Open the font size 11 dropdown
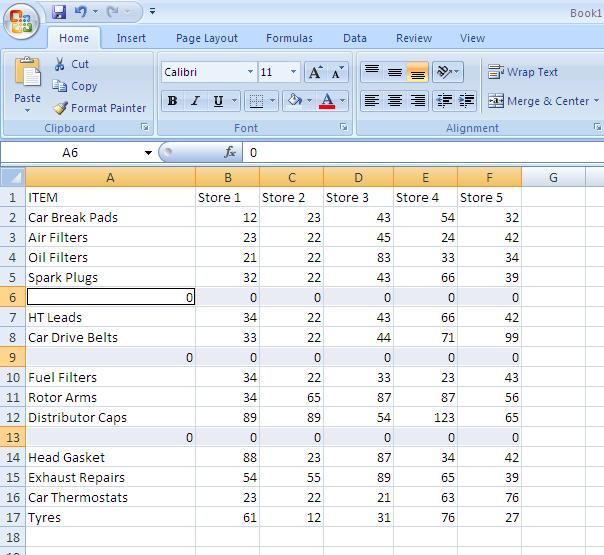Viewport: 604px width, 555px height. [294, 72]
